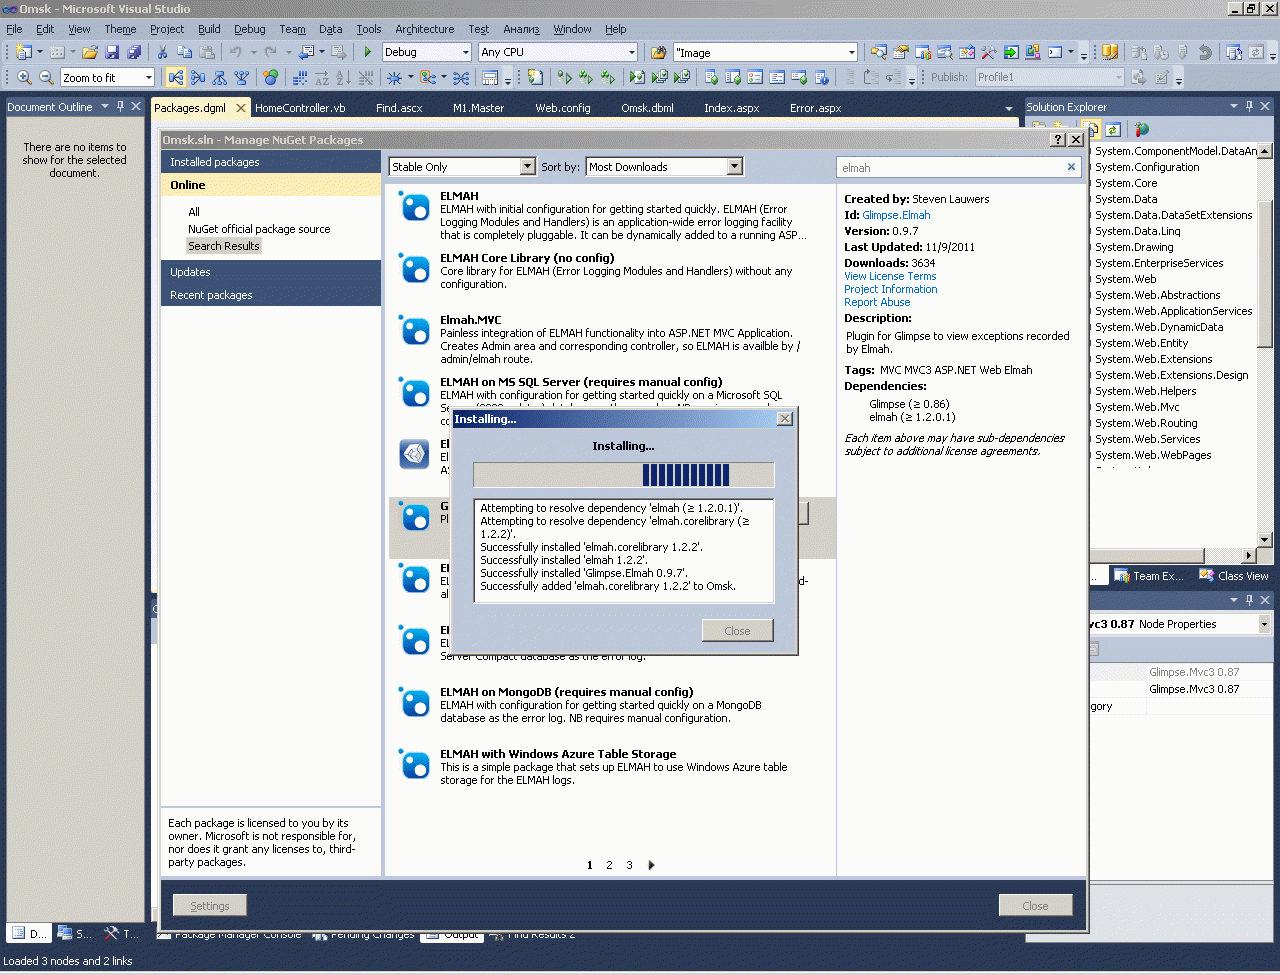This screenshot has width=1280, height=975.
Task: Click the Report Abuse link
Action: (x=877, y=302)
